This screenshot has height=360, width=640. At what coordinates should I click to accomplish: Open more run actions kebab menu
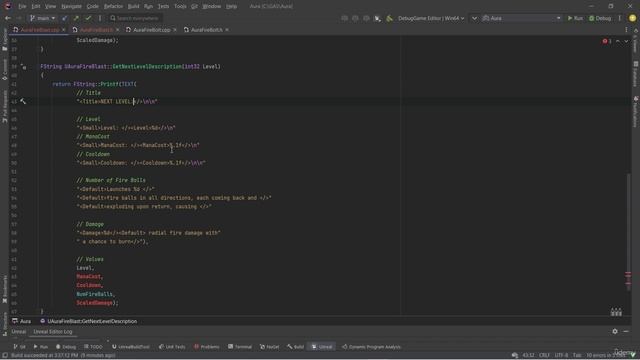point(620,18)
